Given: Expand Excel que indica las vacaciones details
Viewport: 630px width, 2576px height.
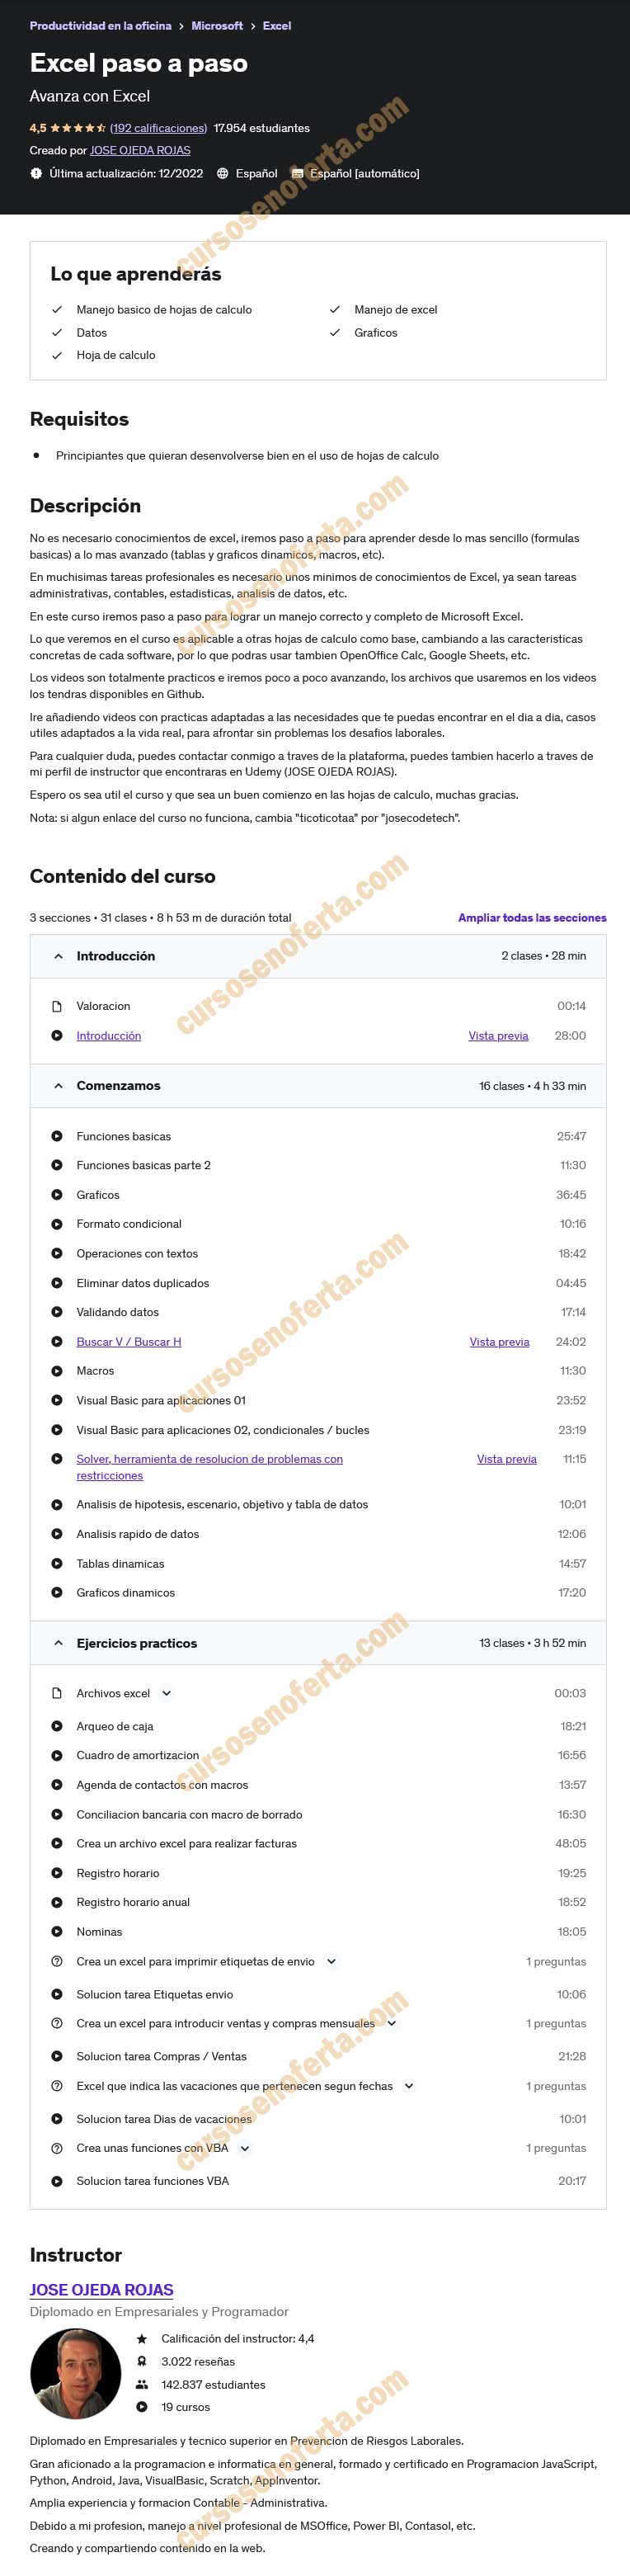Looking at the screenshot, I should (x=409, y=2086).
